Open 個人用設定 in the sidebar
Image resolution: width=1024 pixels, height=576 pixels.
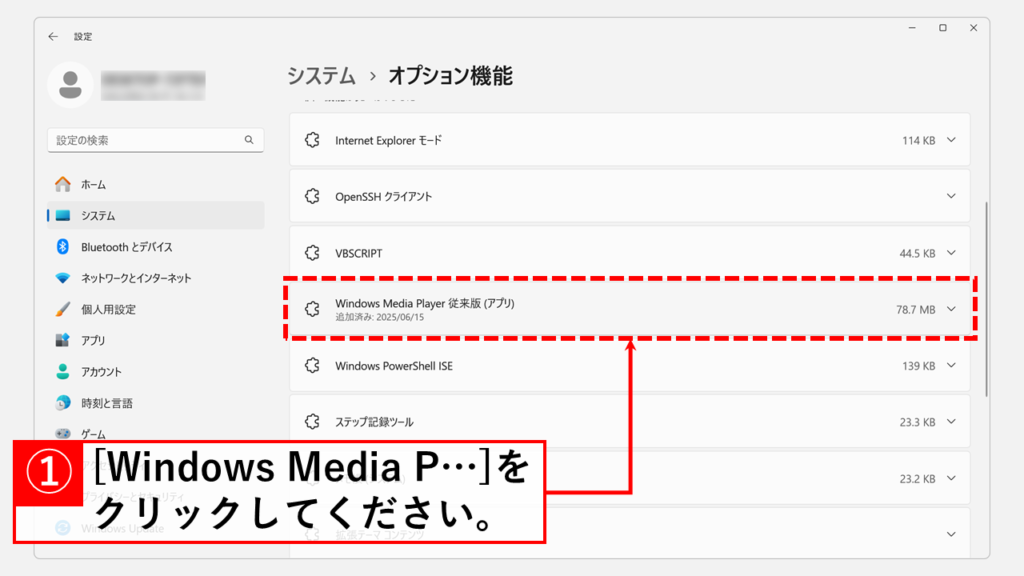pyautogui.click(x=156, y=309)
